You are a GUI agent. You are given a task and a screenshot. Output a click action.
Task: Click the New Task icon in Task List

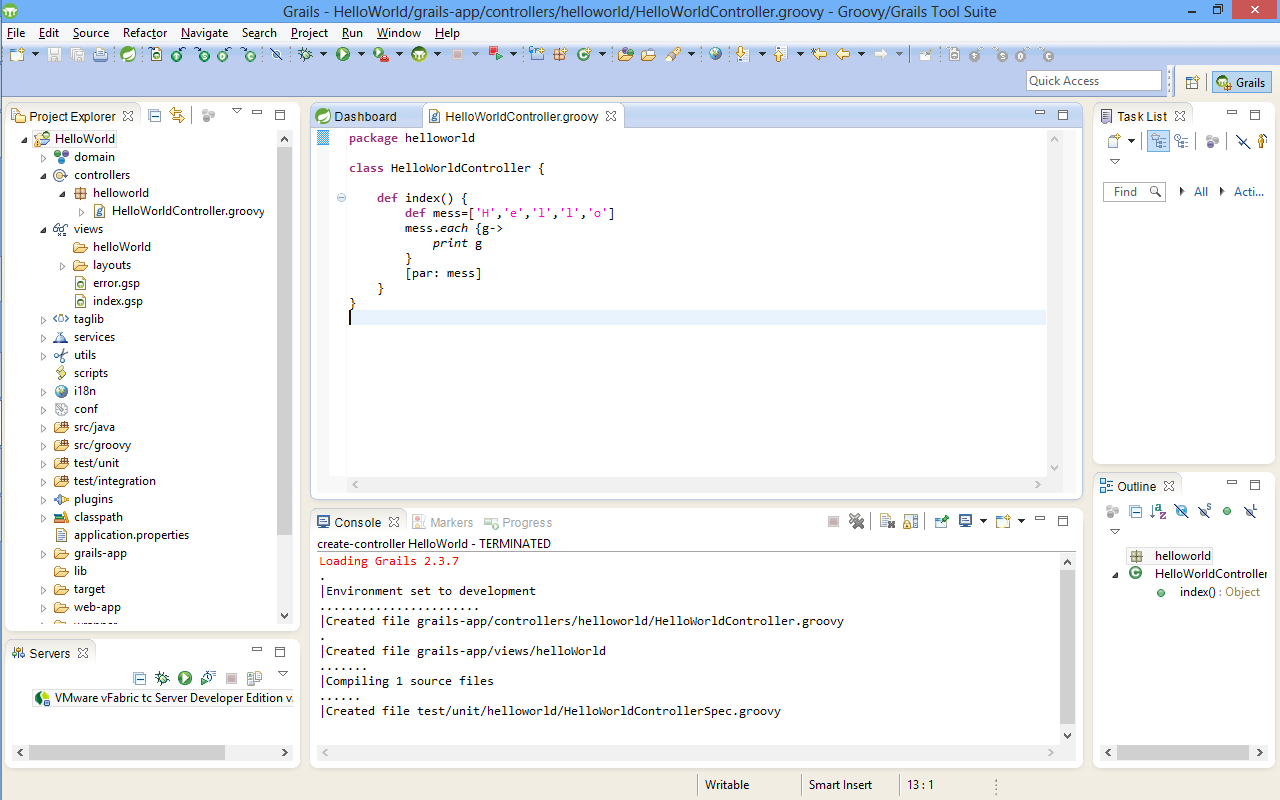[1112, 141]
